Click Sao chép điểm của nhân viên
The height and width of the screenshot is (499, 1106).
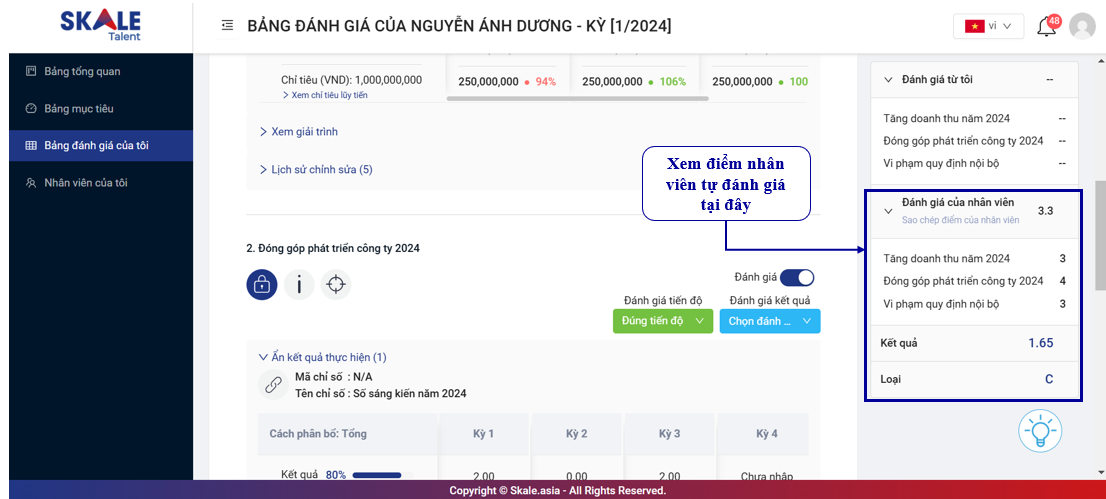click(x=960, y=220)
